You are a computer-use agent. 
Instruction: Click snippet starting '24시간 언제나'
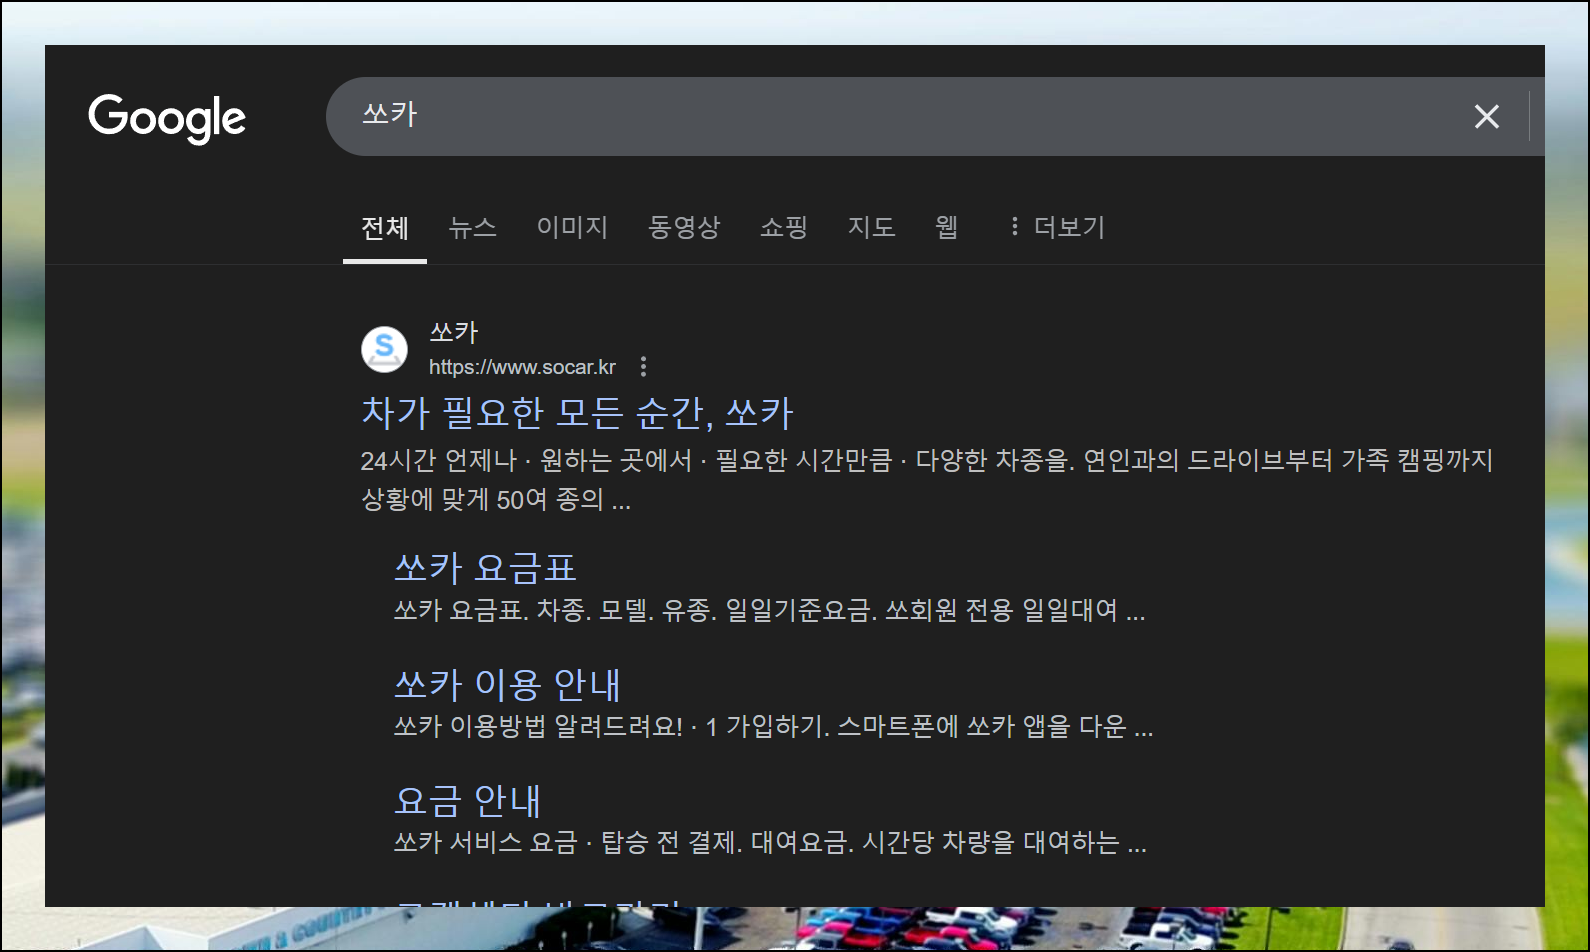click(927, 479)
